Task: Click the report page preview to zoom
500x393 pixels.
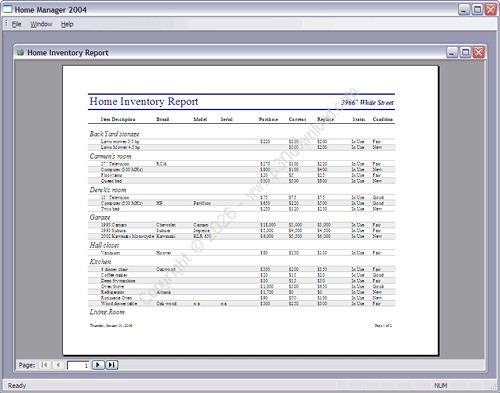Action: click(x=250, y=210)
